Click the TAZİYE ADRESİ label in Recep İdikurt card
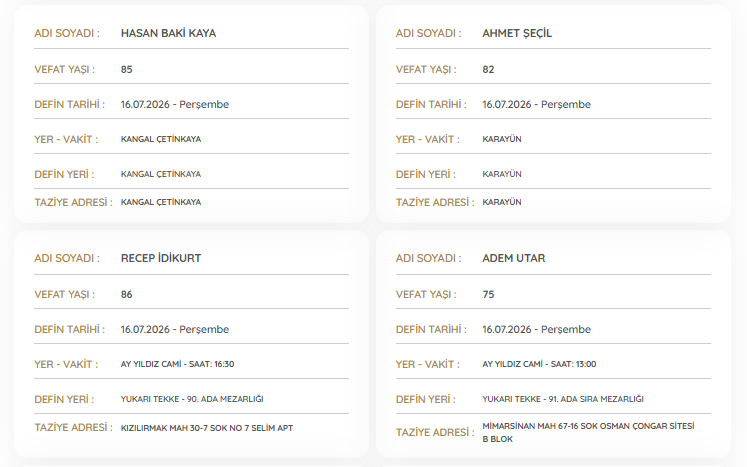The image size is (747, 467). tap(73, 427)
